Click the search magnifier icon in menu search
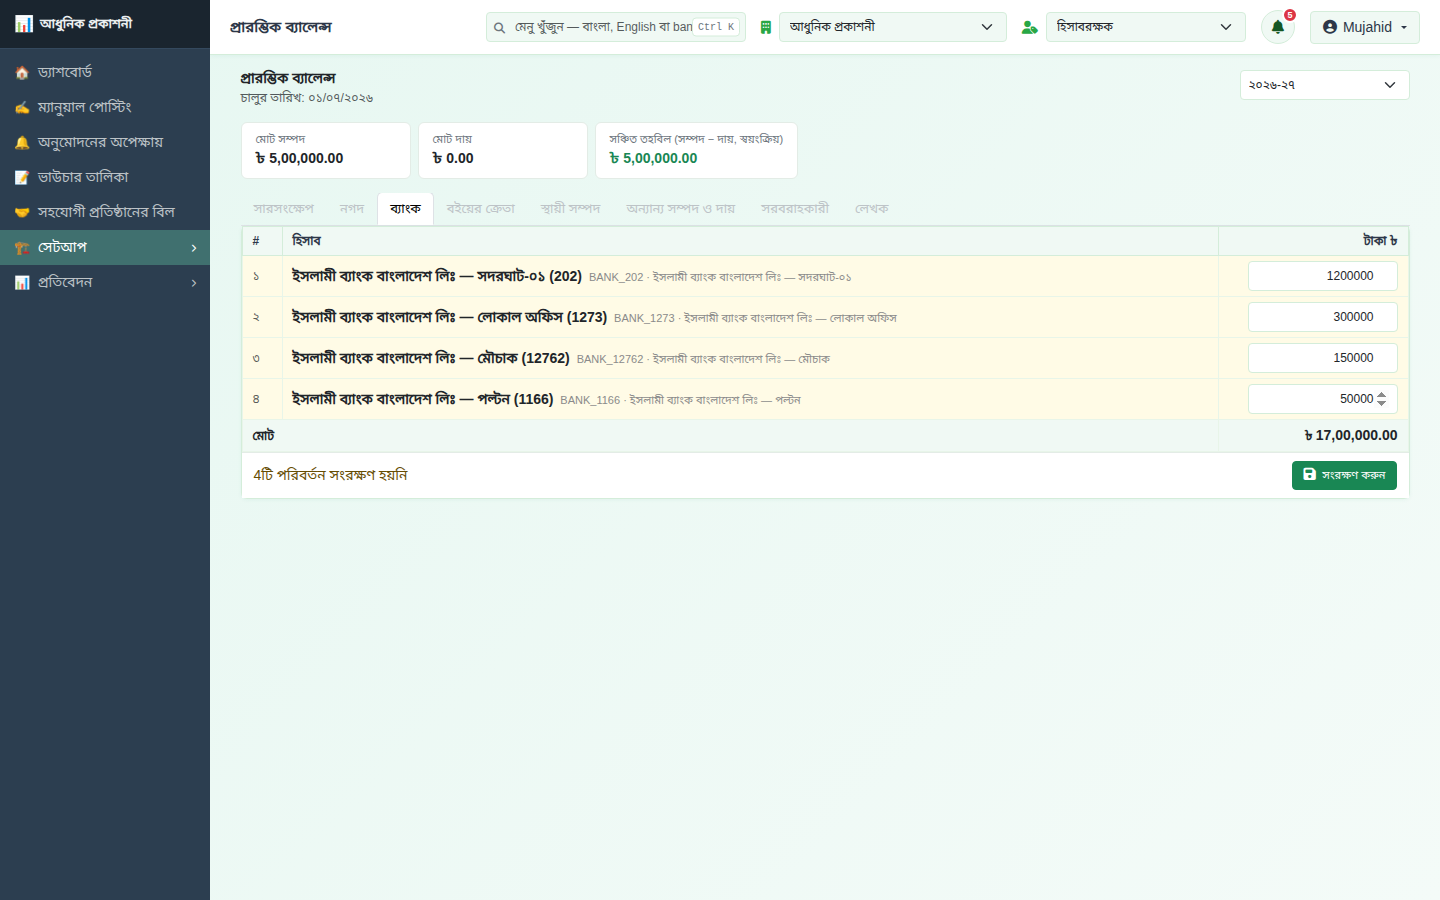 pyautogui.click(x=499, y=27)
